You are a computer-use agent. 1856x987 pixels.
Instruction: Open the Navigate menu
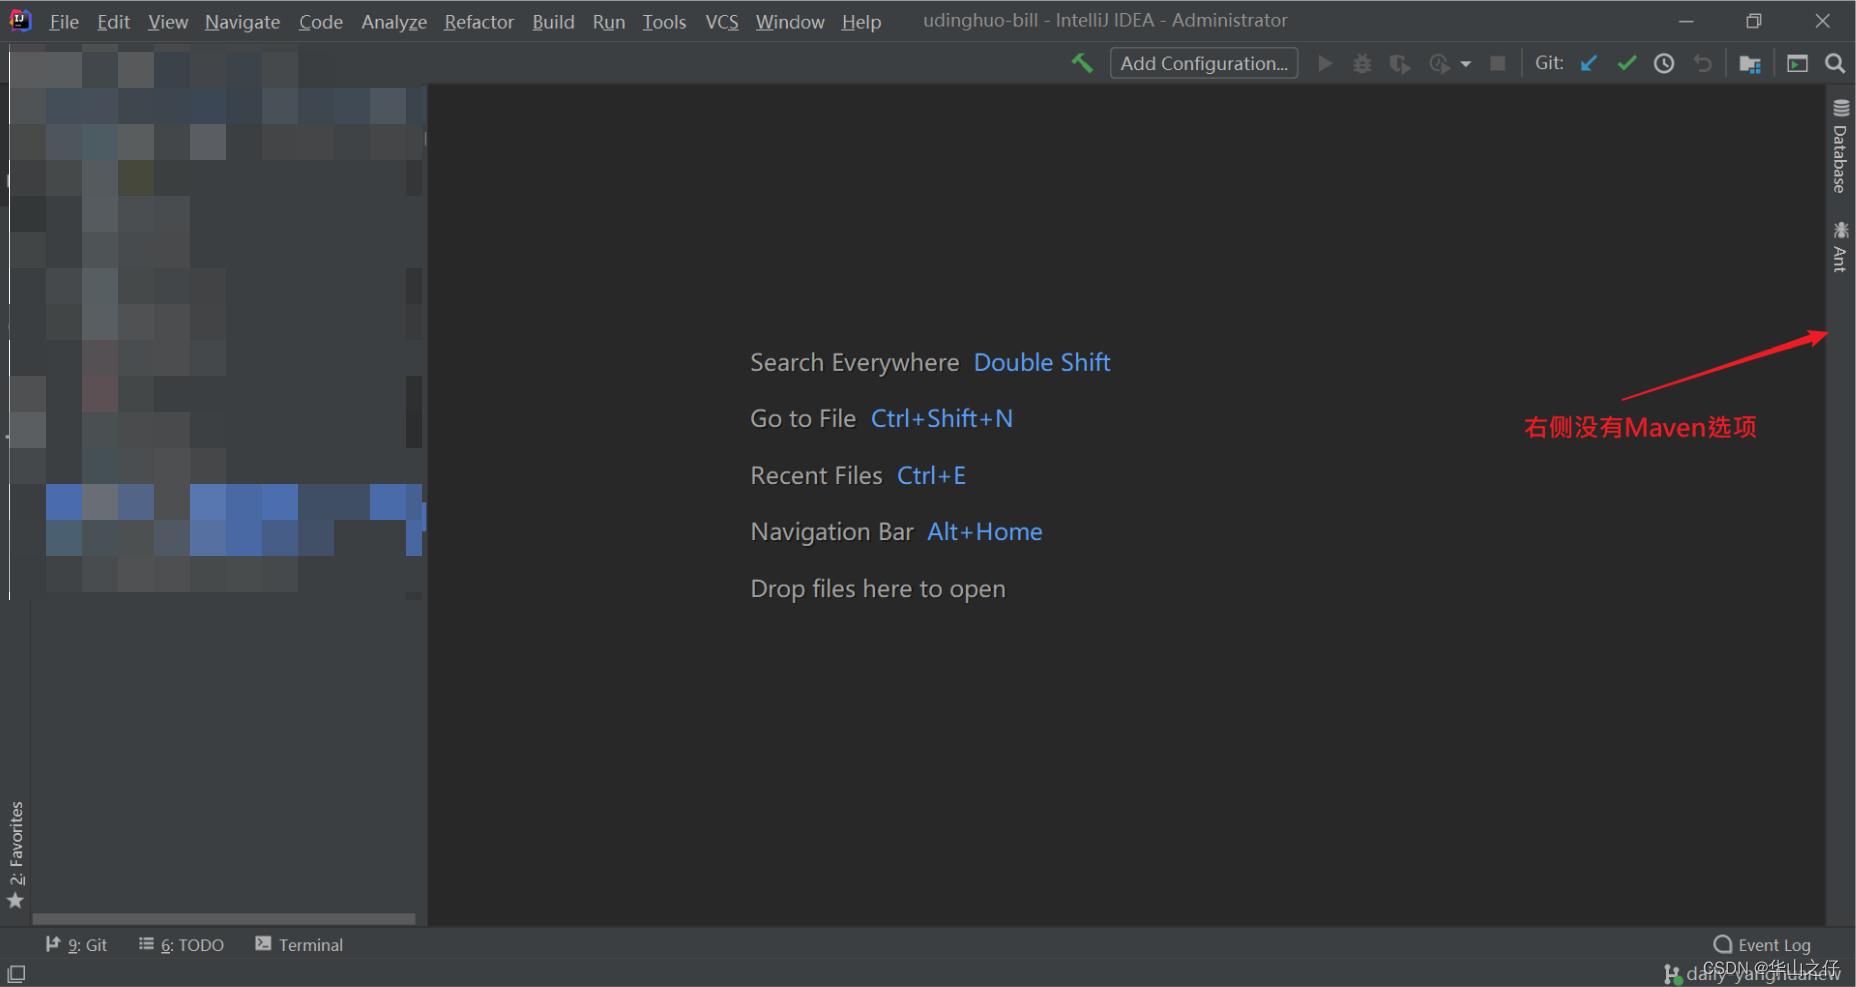(x=242, y=22)
